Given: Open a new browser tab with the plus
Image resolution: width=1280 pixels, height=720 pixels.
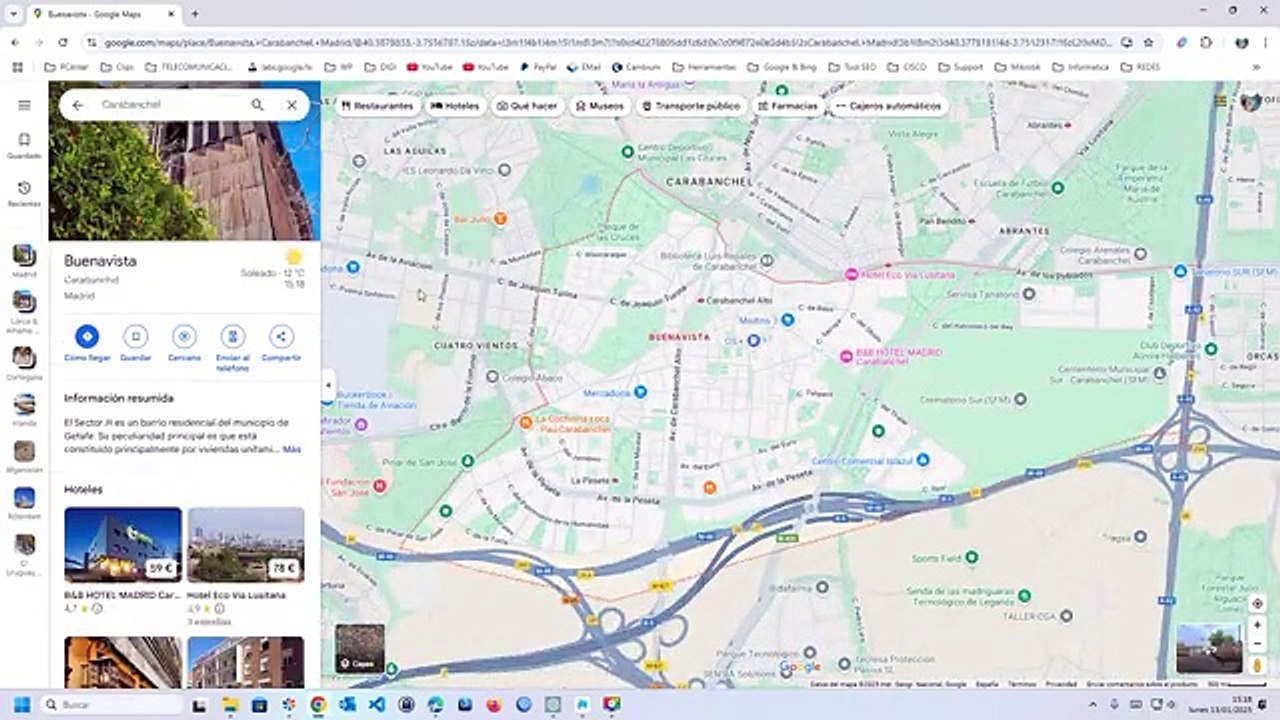Looking at the screenshot, I should [195, 14].
